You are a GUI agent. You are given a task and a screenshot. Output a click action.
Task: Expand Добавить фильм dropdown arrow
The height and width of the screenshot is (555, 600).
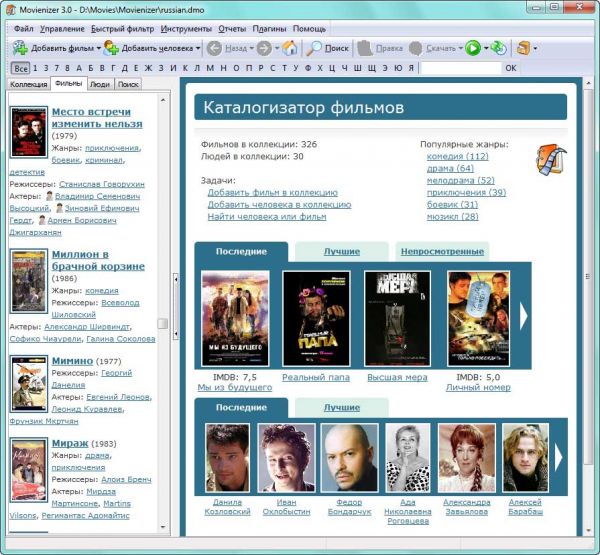click(99, 48)
